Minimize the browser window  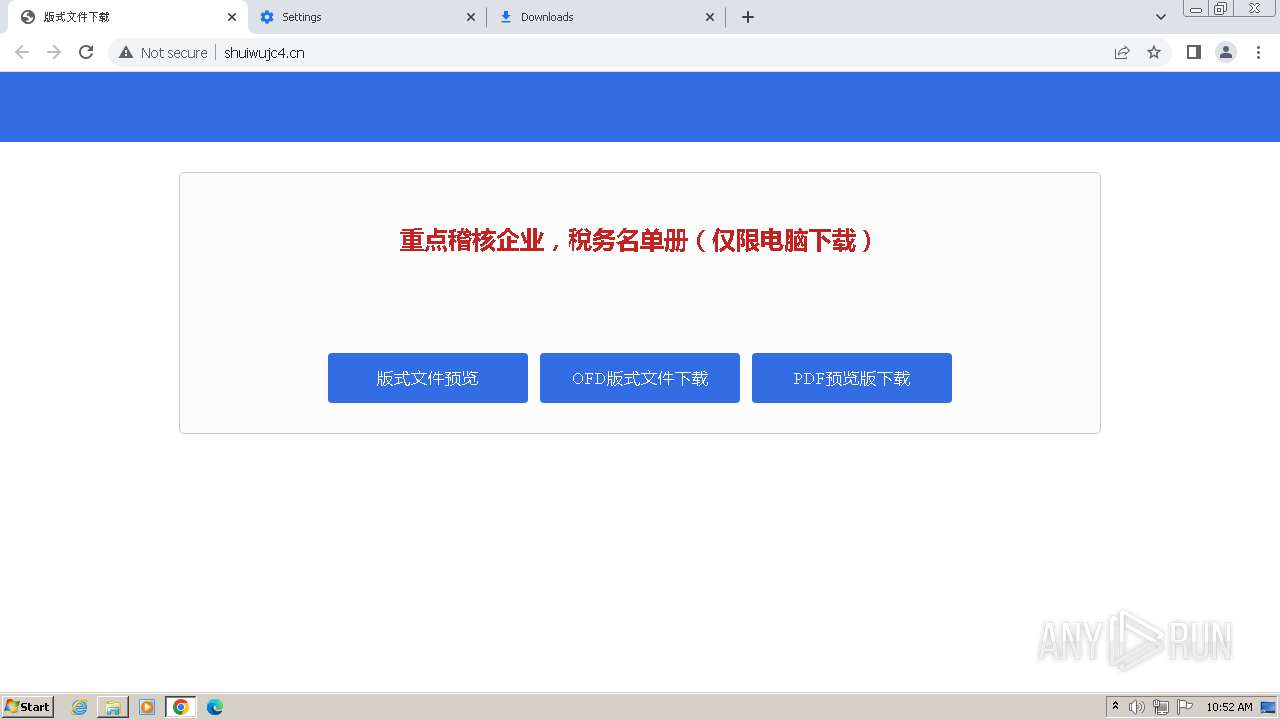pyautogui.click(x=1196, y=8)
